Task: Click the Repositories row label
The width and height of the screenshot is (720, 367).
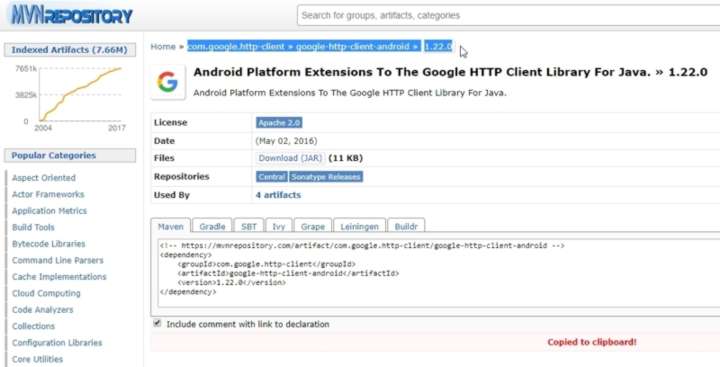Action: click(x=181, y=176)
